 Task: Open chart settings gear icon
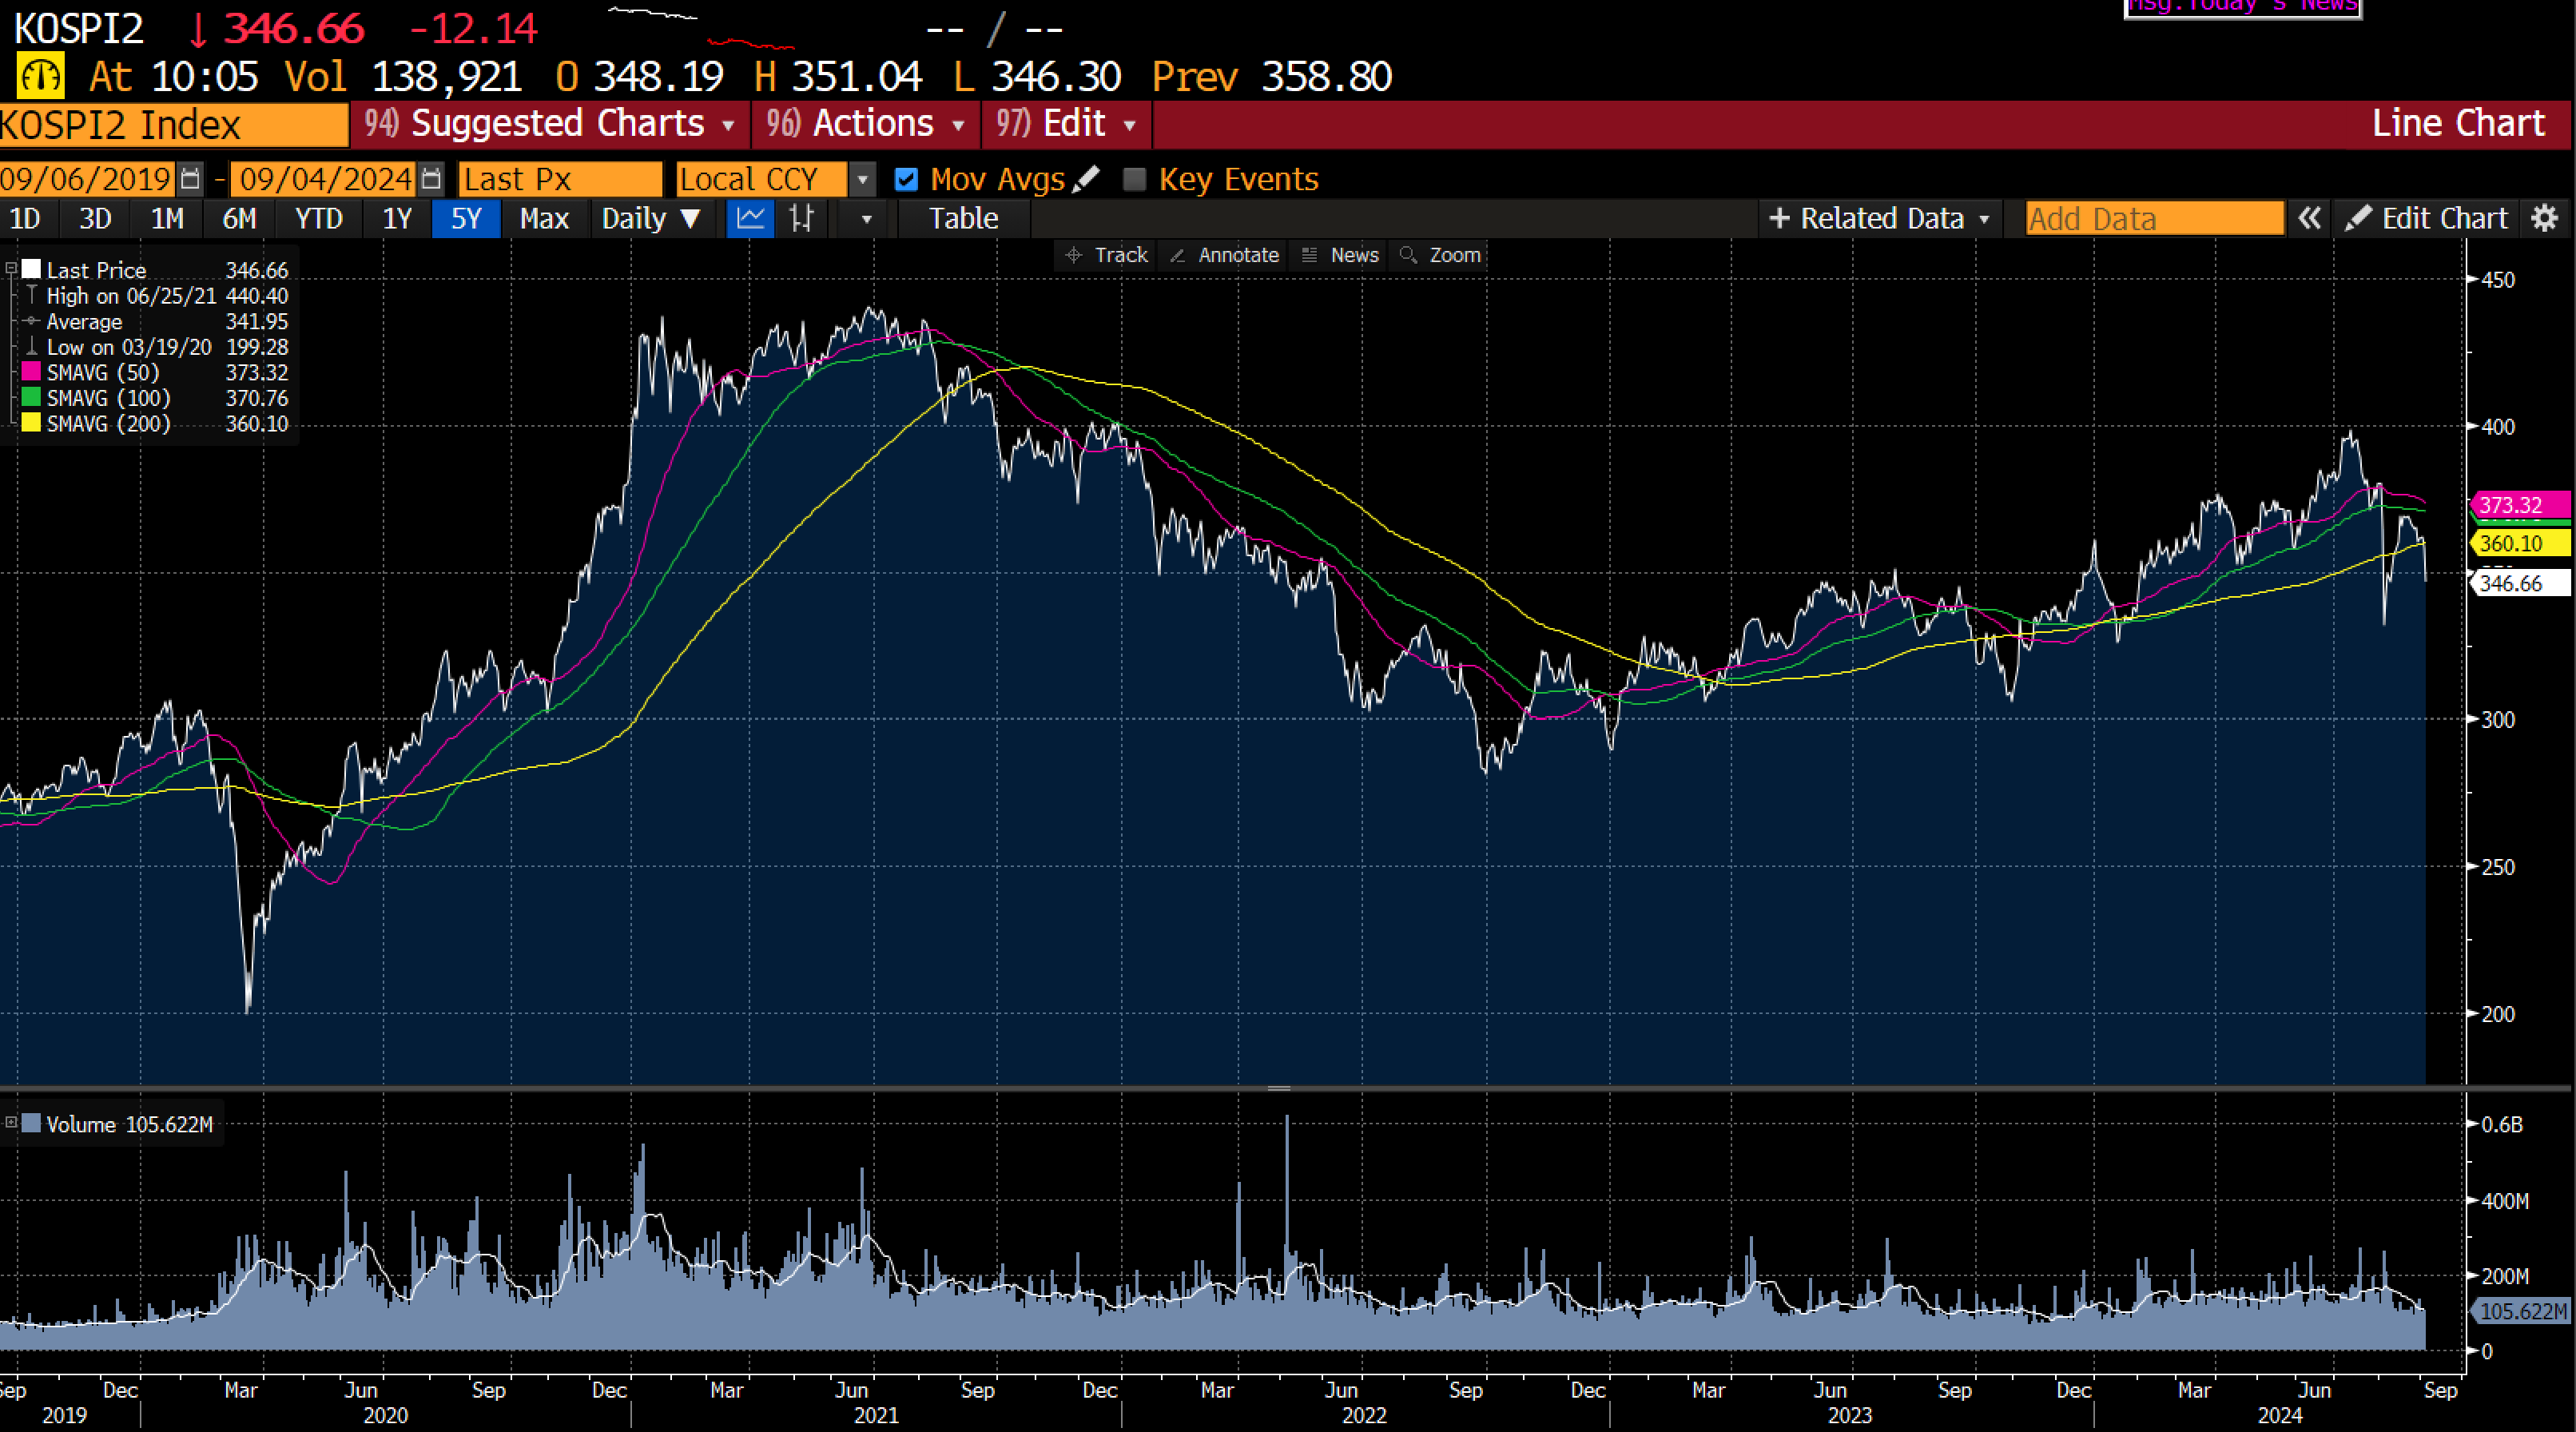(x=2544, y=218)
